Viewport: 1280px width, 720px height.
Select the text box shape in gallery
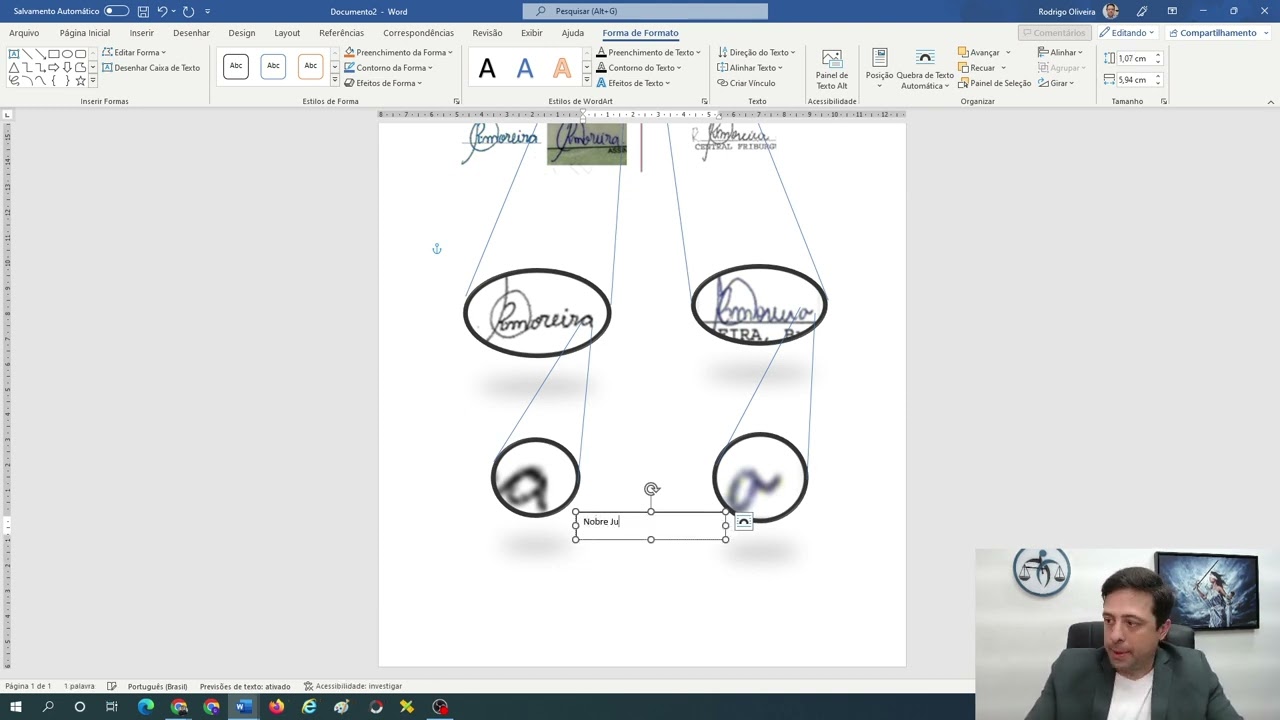click(14, 54)
